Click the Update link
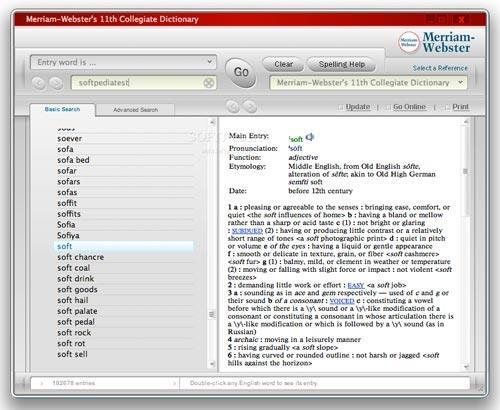This screenshot has height=410, width=500. [358, 107]
